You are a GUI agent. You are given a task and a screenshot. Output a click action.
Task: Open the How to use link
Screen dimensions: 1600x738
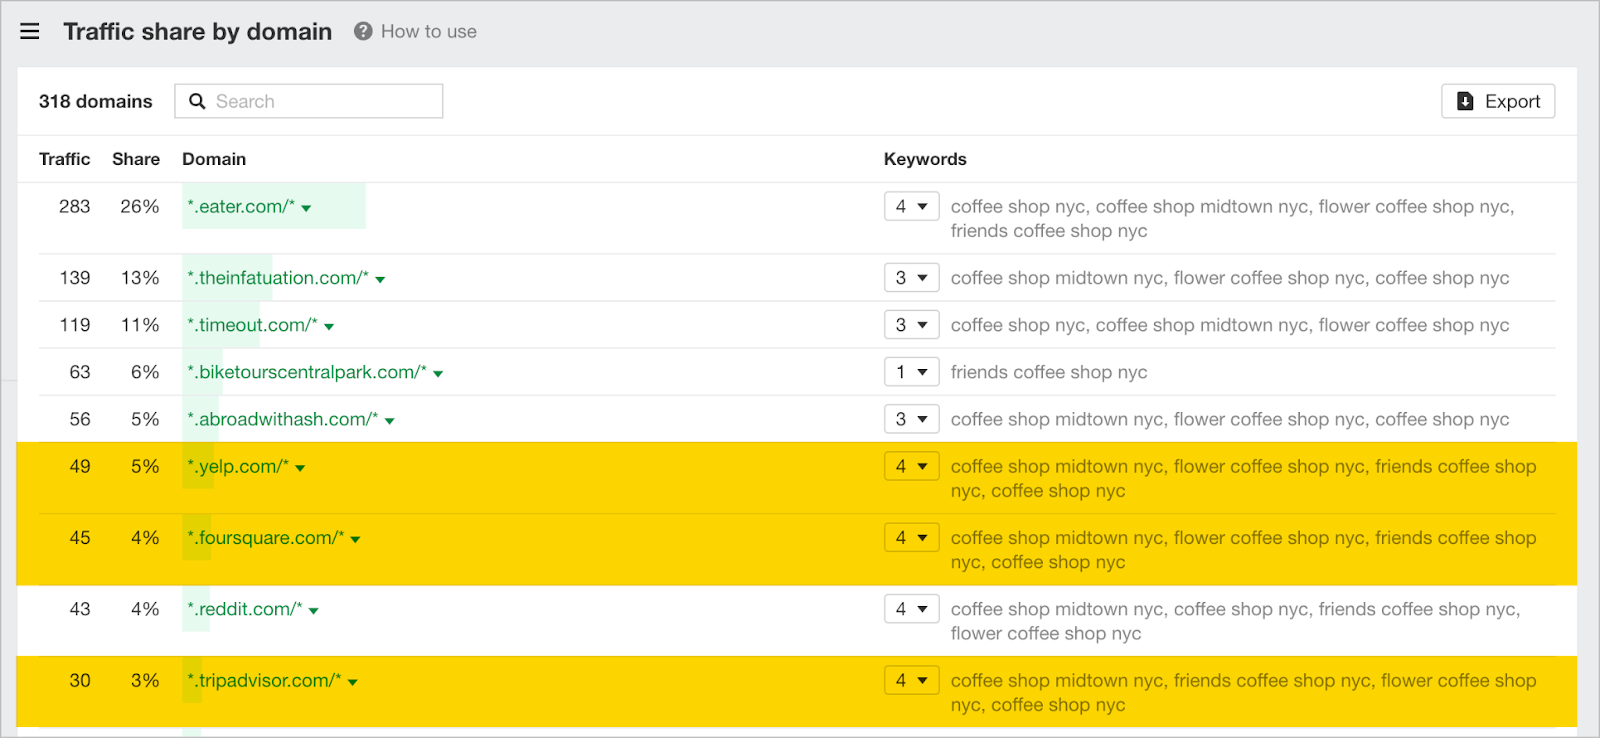click(428, 31)
